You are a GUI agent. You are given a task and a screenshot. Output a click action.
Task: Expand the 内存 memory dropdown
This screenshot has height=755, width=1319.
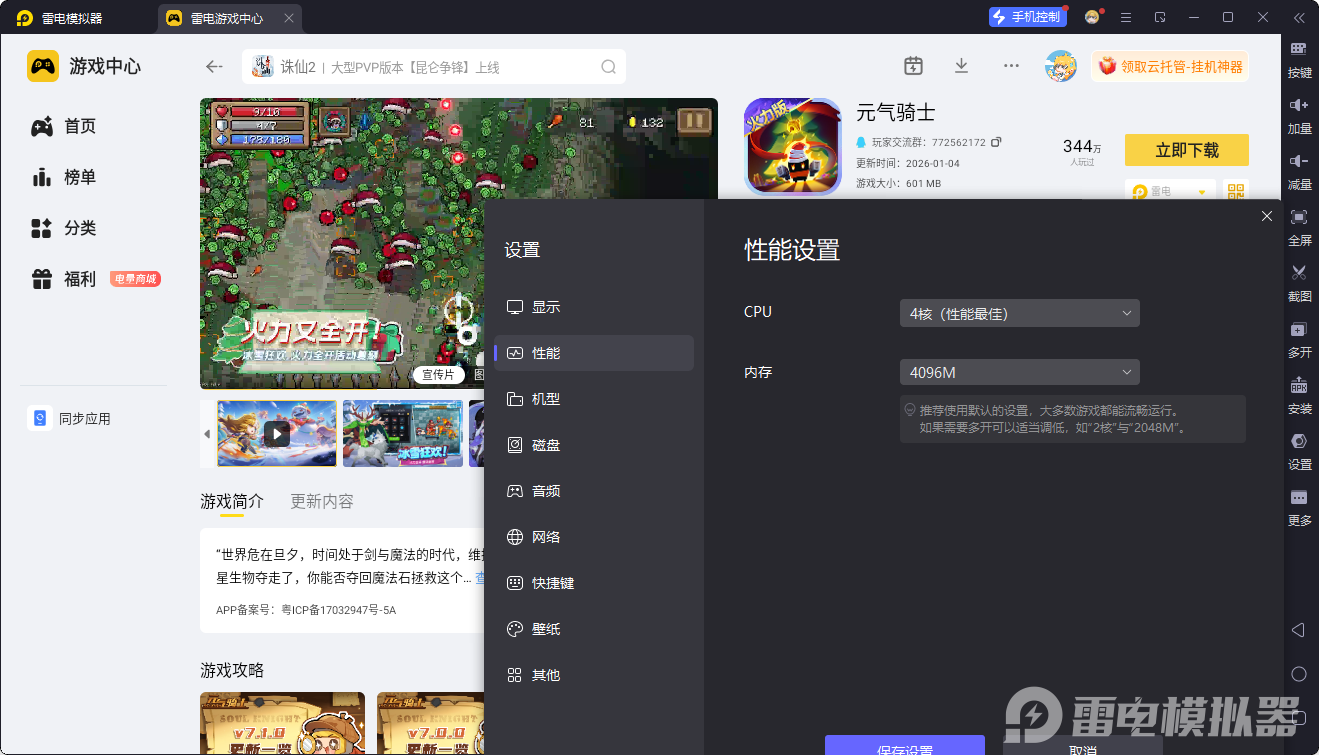(1020, 373)
